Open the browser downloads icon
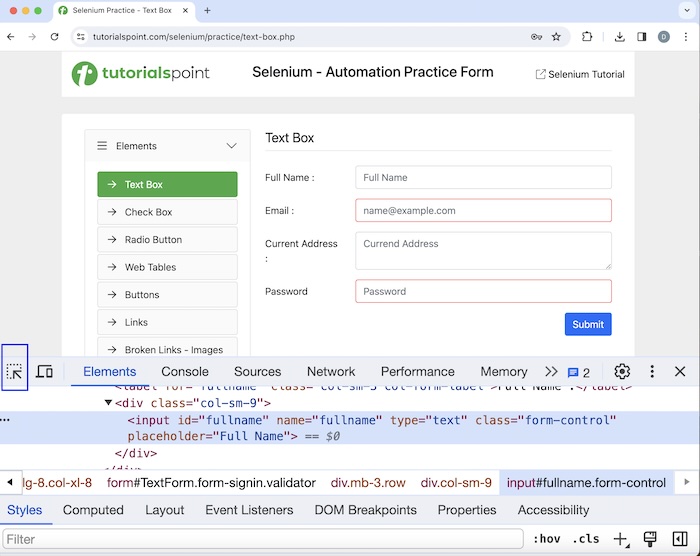 tap(620, 37)
